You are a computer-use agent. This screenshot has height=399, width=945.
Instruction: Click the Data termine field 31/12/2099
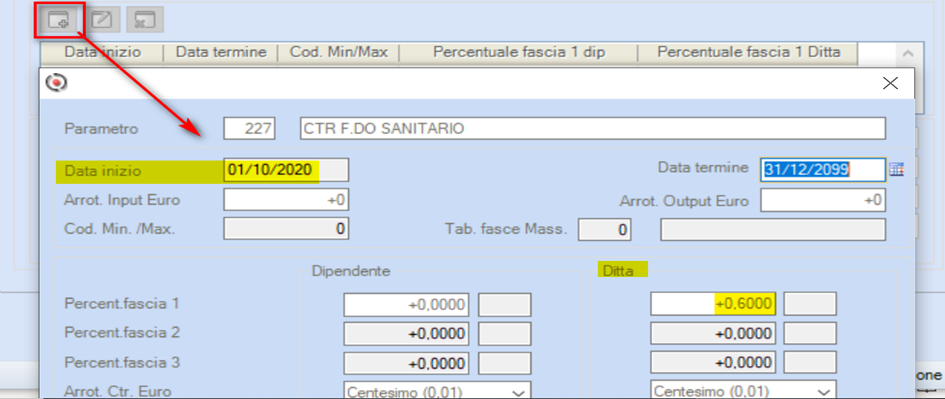pos(823,170)
